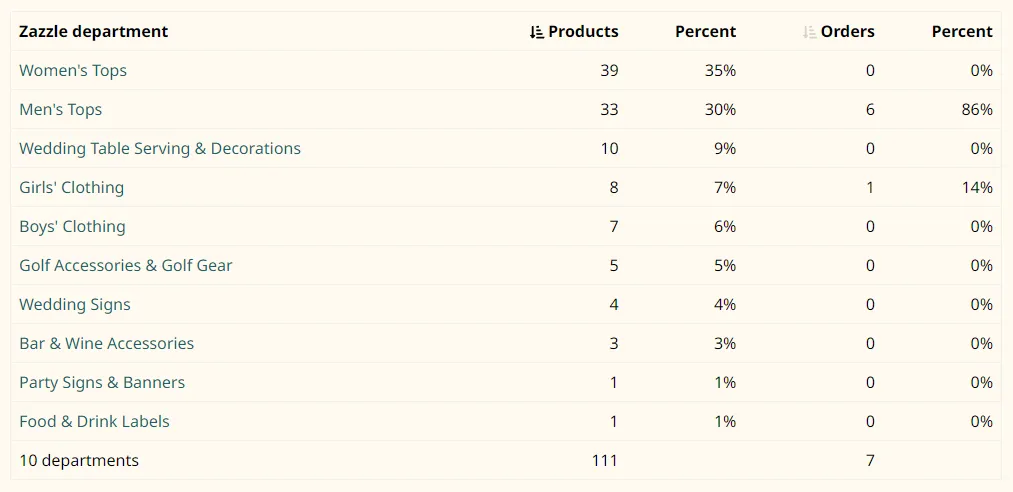This screenshot has height=492, width=1013.
Task: Open Party Signs & Banners link
Action: [x=102, y=383]
